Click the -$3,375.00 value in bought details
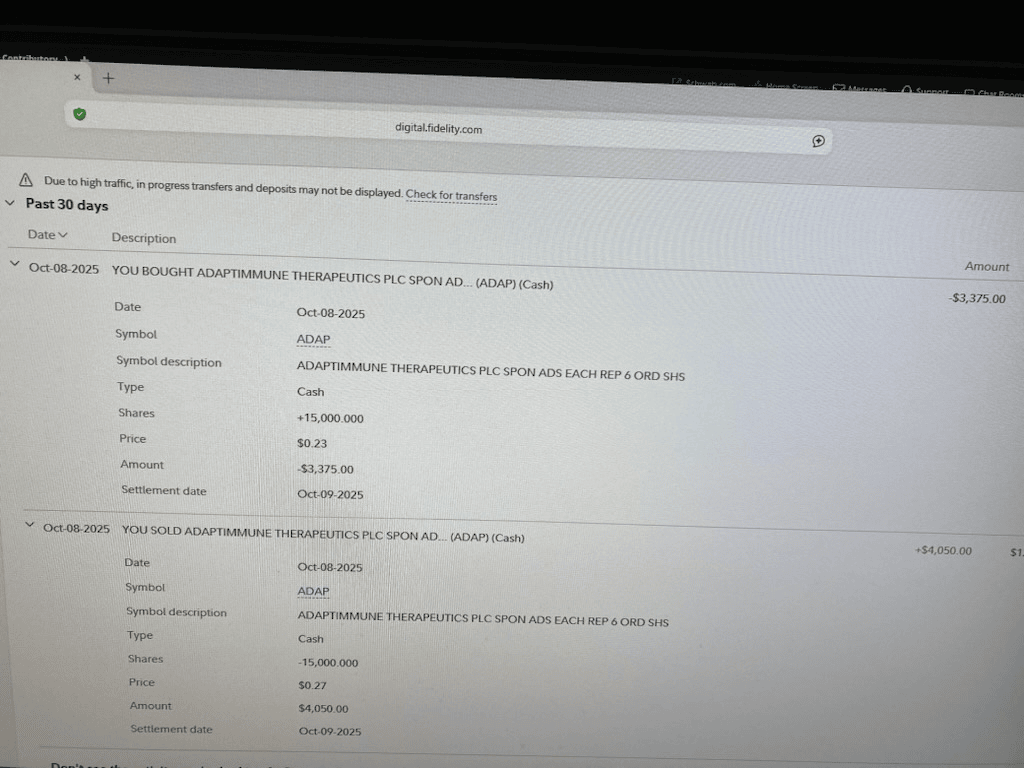The image size is (1024, 768). click(325, 469)
